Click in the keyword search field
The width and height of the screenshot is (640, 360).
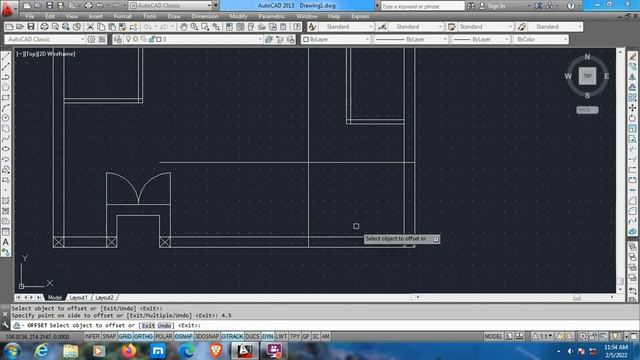tap(422, 6)
